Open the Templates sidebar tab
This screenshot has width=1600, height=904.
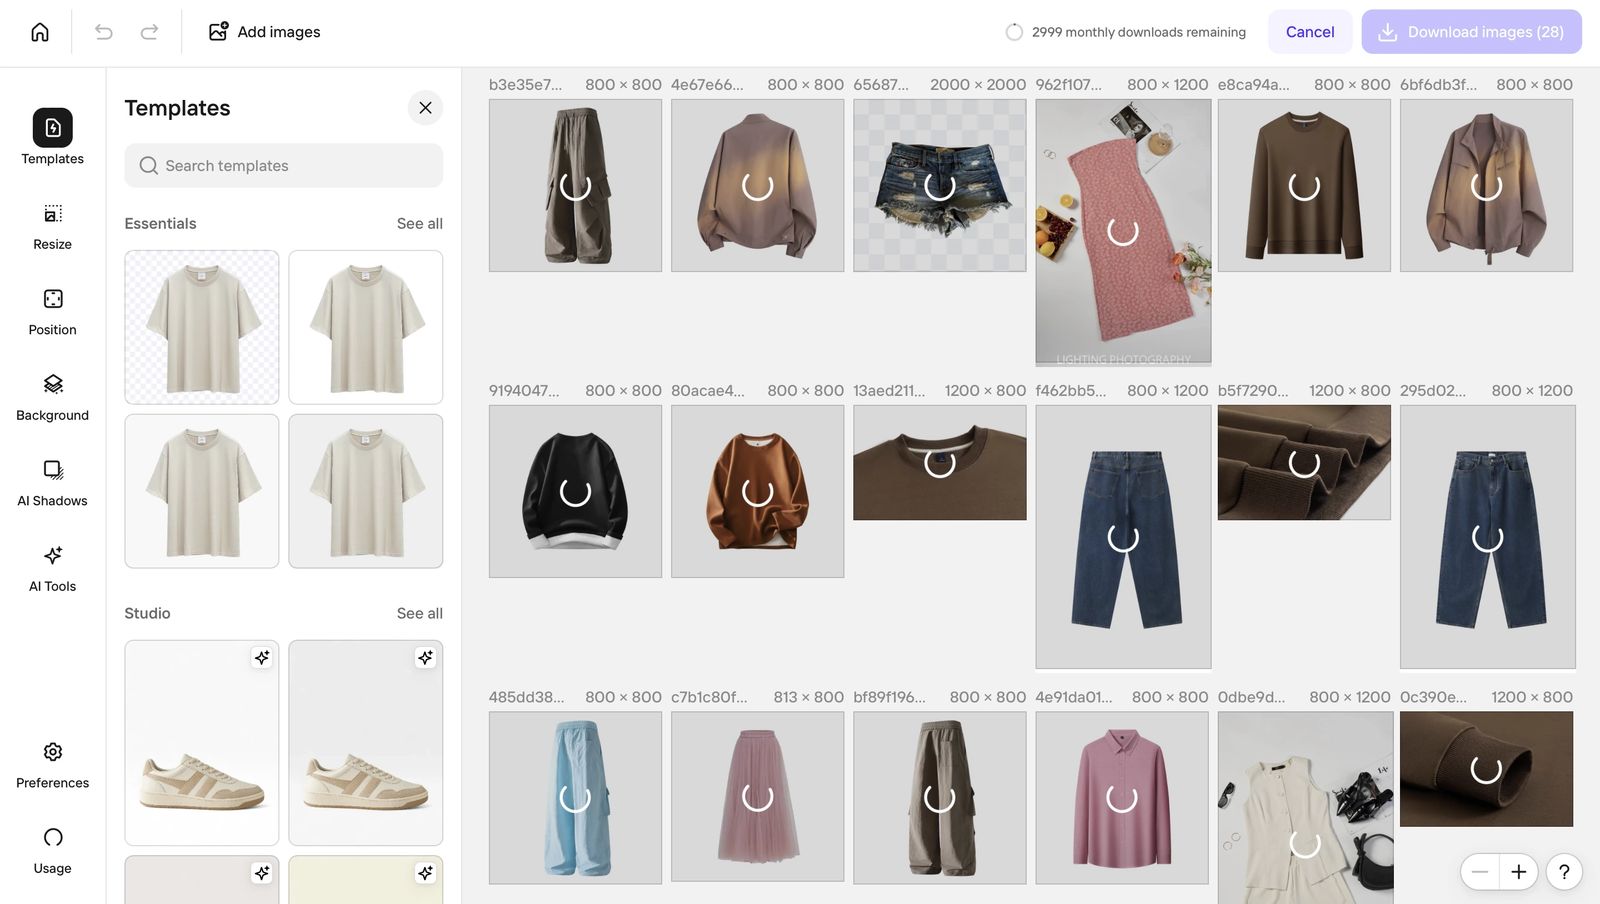pos(52,137)
